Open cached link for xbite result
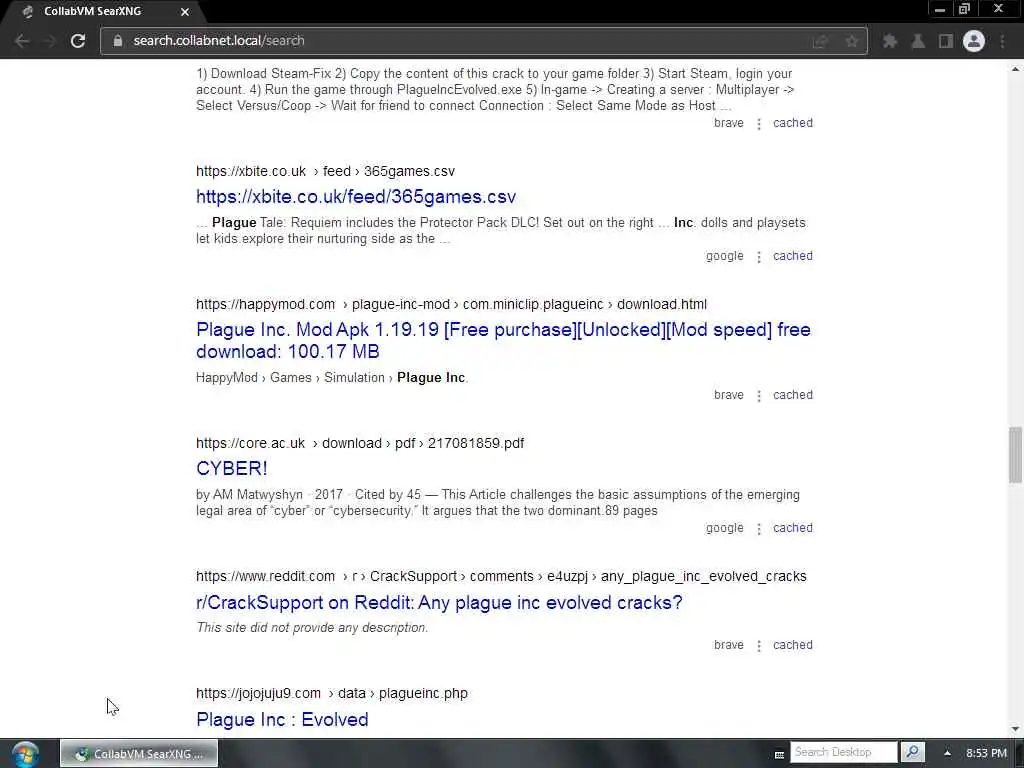This screenshot has width=1024, height=768. [793, 256]
